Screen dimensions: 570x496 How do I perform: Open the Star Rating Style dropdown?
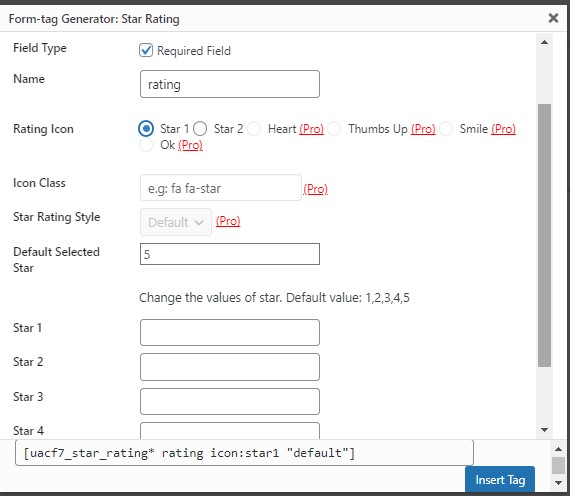click(x=176, y=222)
